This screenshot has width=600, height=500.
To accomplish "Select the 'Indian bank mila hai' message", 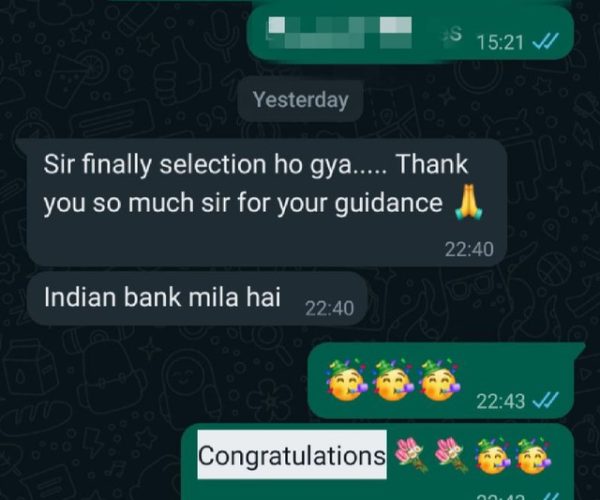I will [x=197, y=299].
